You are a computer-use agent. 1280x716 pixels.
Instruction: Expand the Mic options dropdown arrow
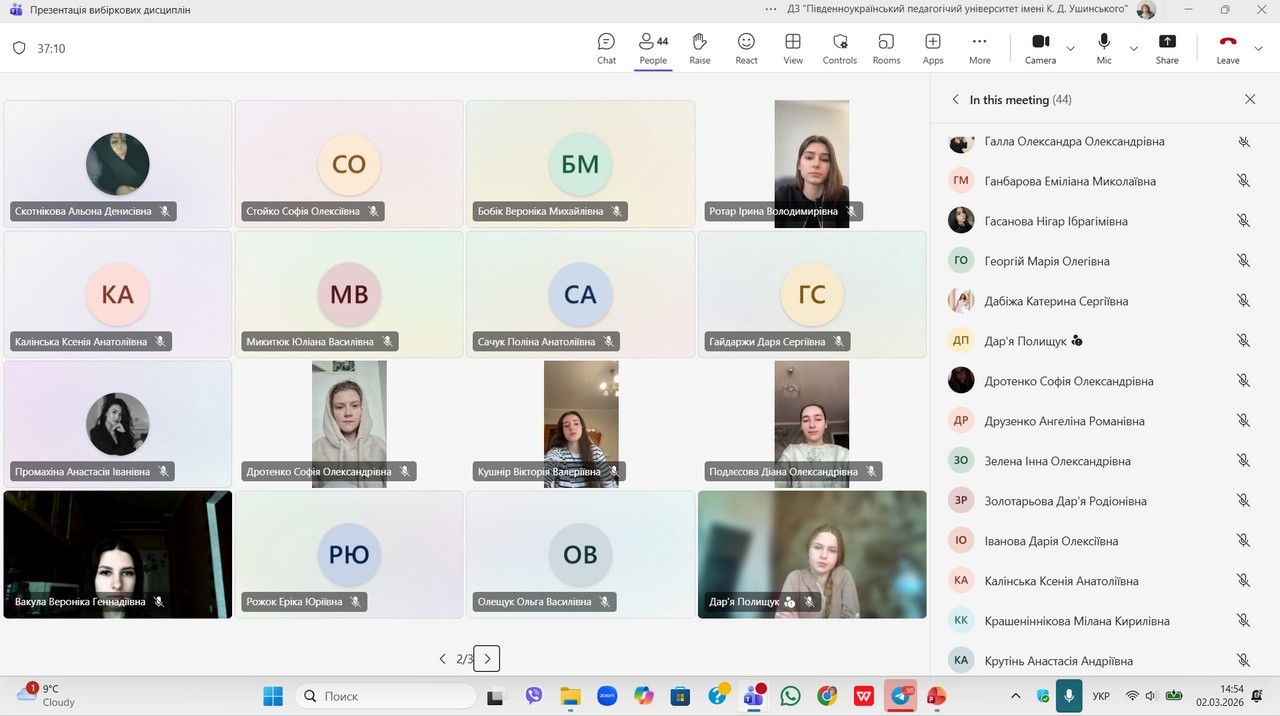click(x=1134, y=48)
